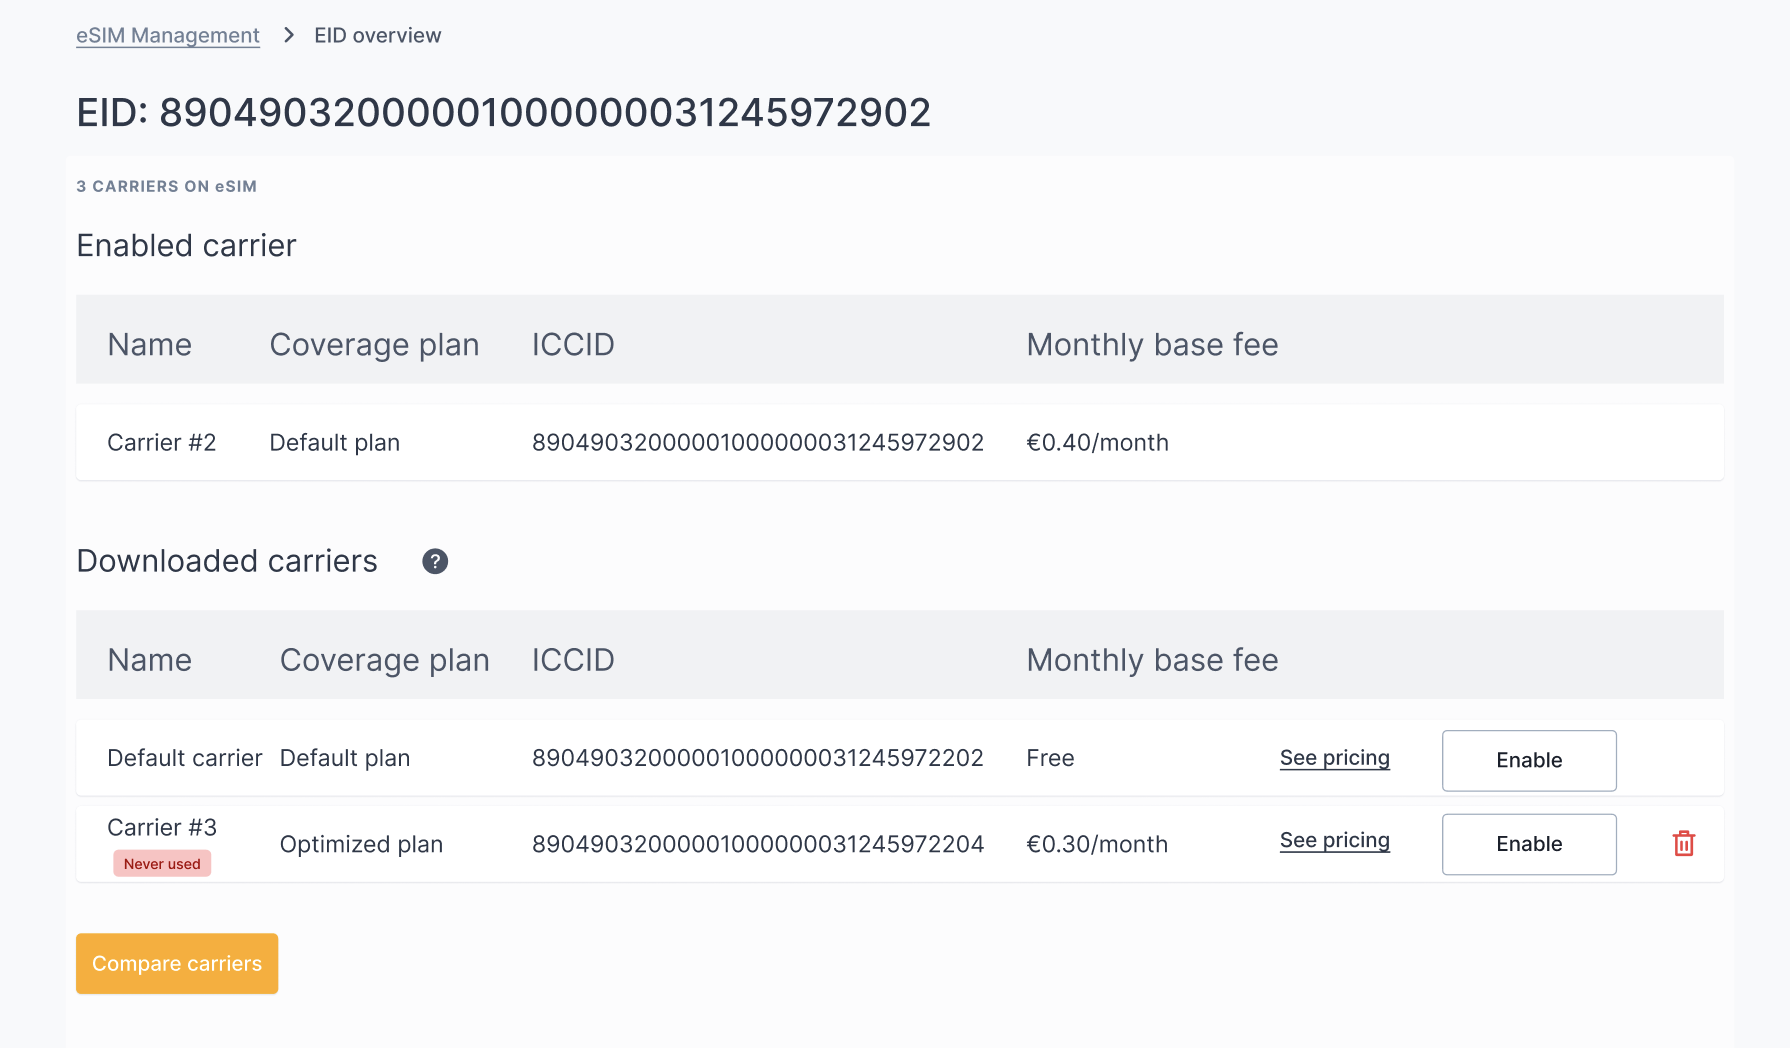Open See pricing for Carrier #3
Screen dimensions: 1790x1048
click(x=1334, y=841)
